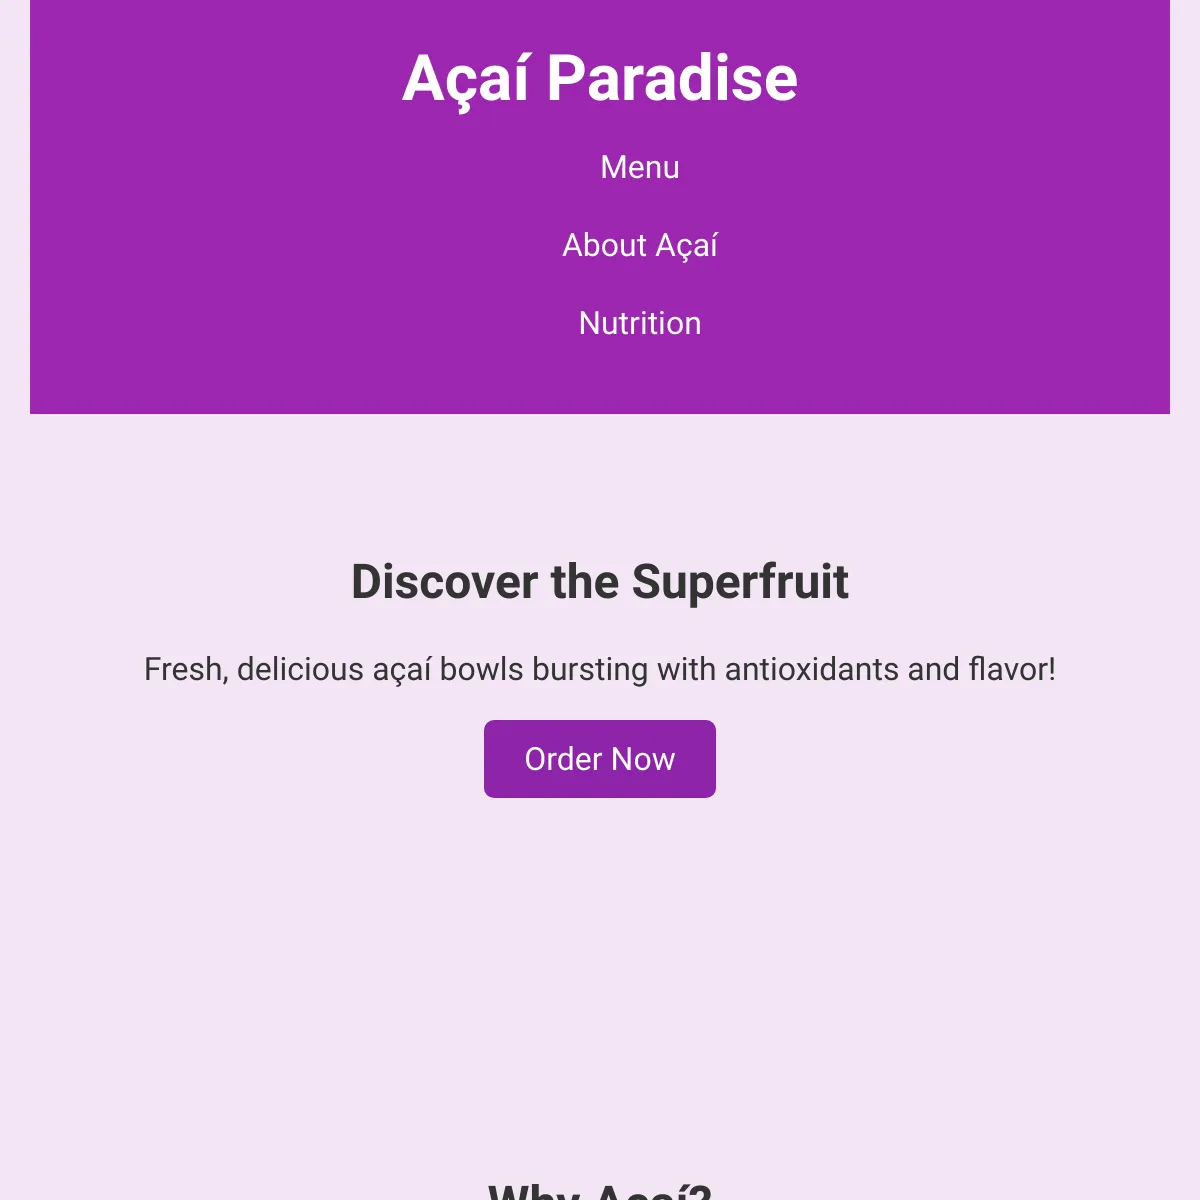Click the word Fresh starting the tagline

186,669
